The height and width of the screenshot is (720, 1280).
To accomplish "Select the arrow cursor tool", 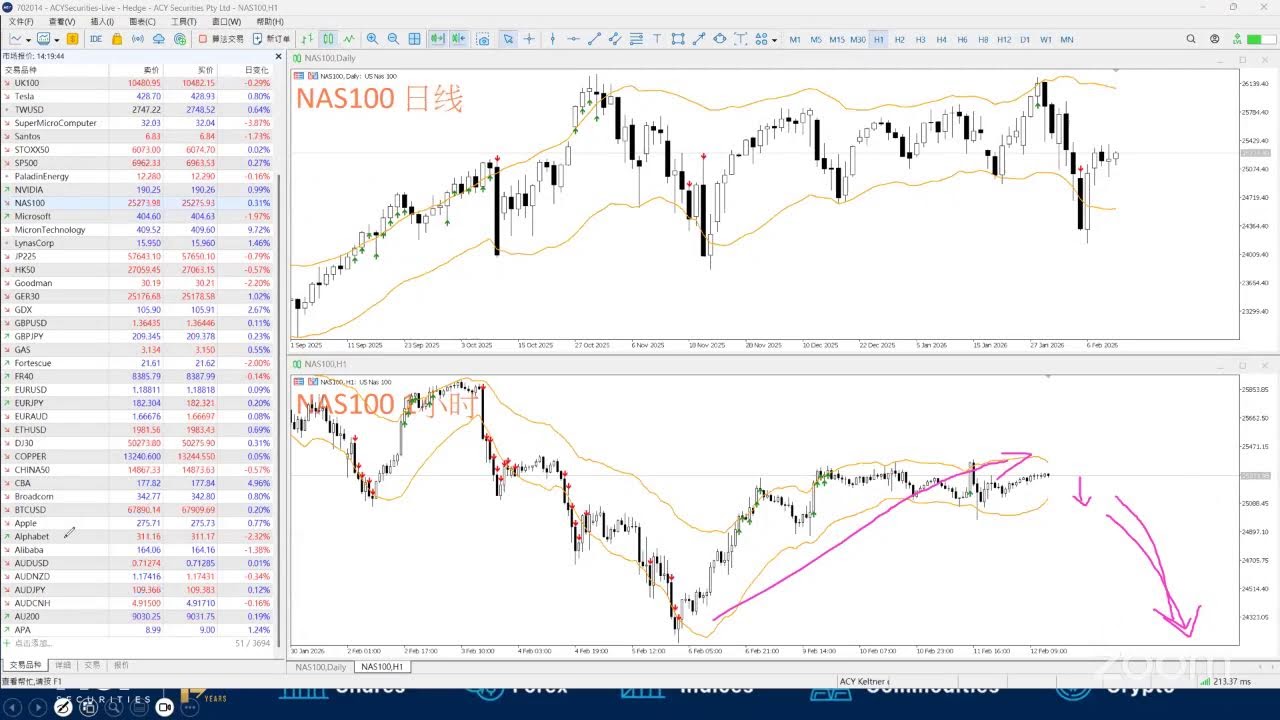I will [508, 39].
